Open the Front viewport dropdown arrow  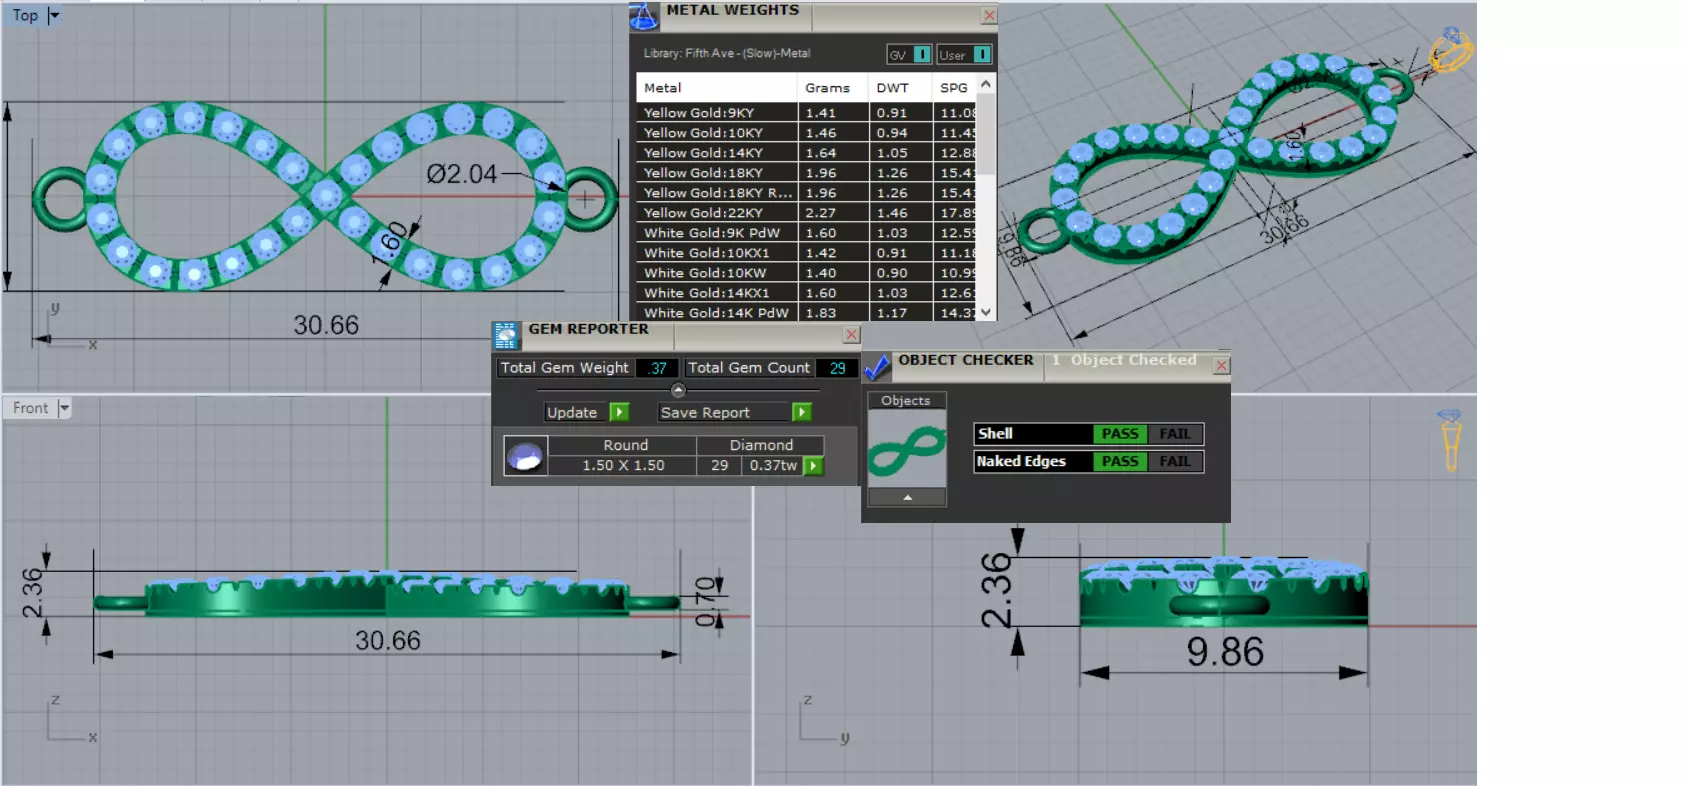click(x=64, y=408)
